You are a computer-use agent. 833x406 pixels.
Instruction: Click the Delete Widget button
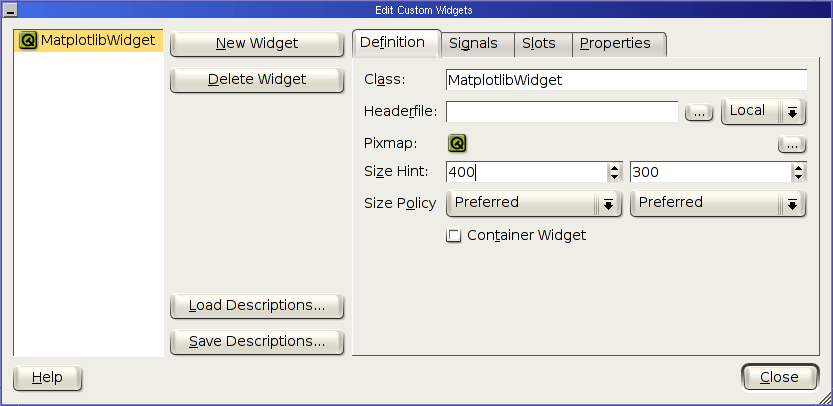[257, 80]
